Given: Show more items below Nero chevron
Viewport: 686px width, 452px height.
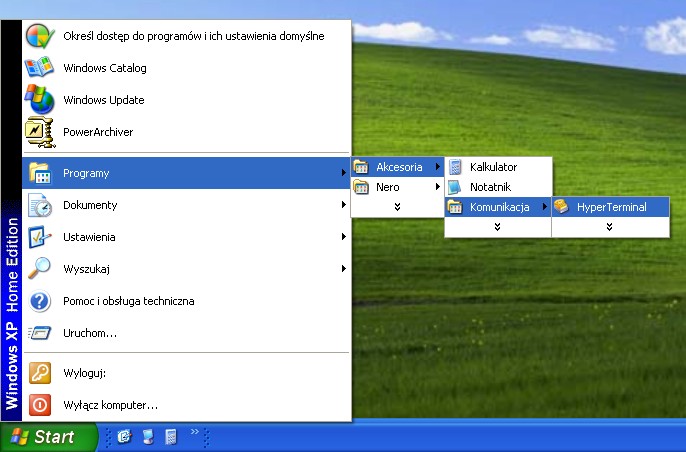Looking at the screenshot, I should point(397,207).
